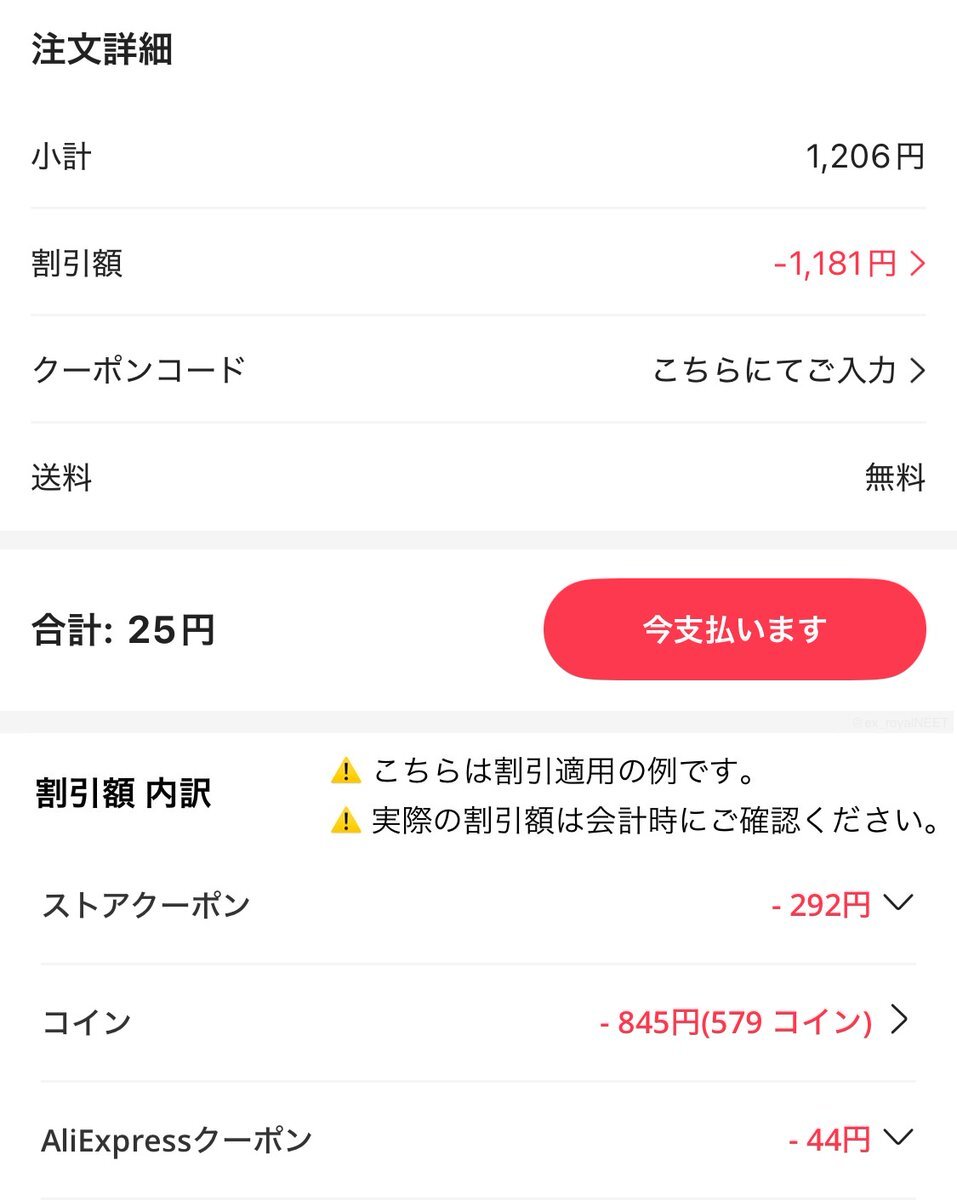
Task: Click the first warning icon beside こちらは割引適用の例です
Action: click(x=345, y=771)
